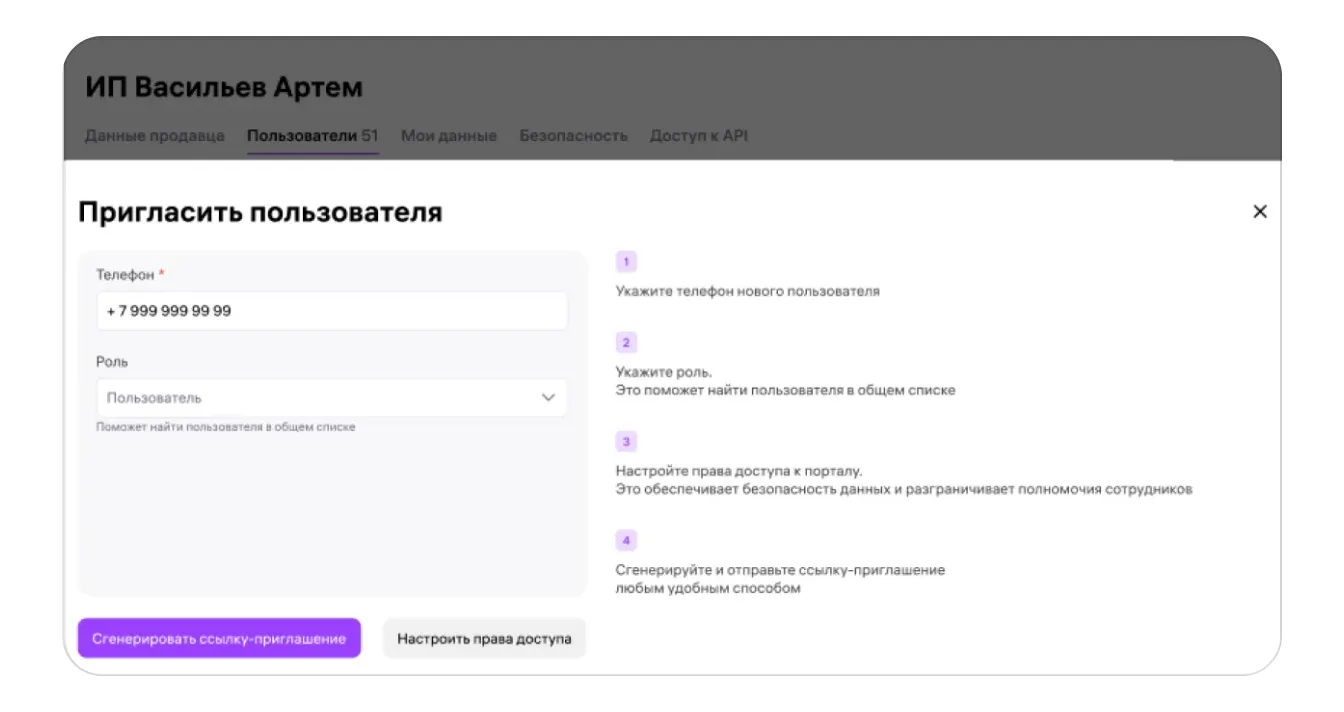Click the step 3 number badge
This screenshot has height=712, width=1344.
pyautogui.click(x=626, y=442)
